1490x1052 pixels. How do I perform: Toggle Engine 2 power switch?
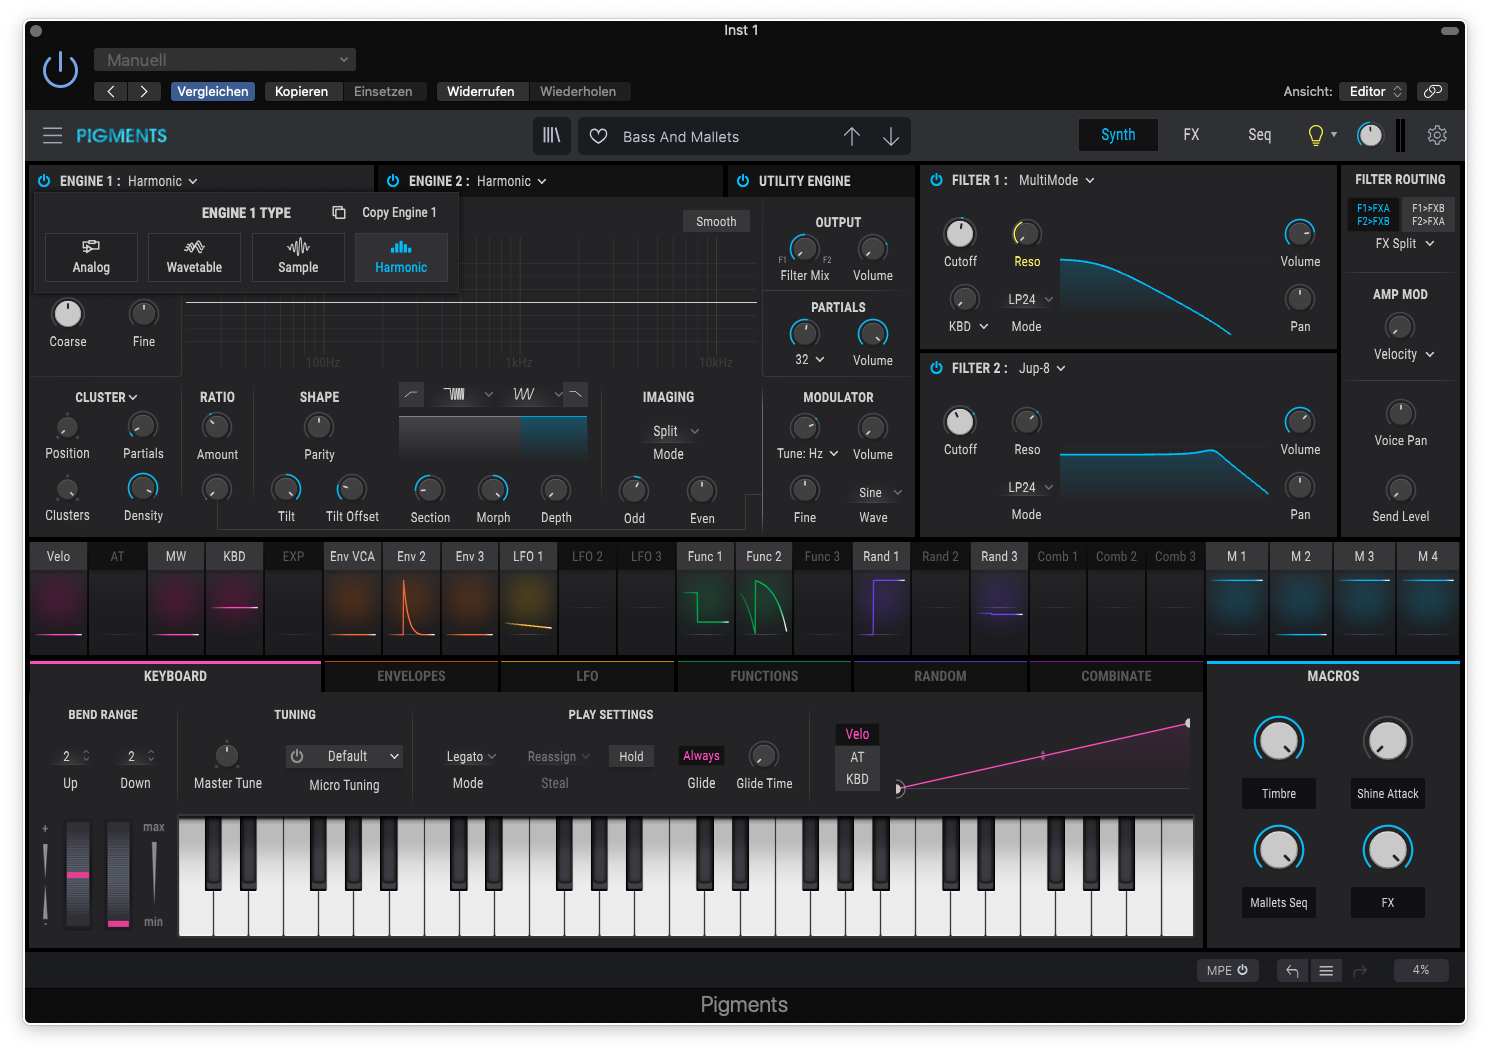pos(393,181)
